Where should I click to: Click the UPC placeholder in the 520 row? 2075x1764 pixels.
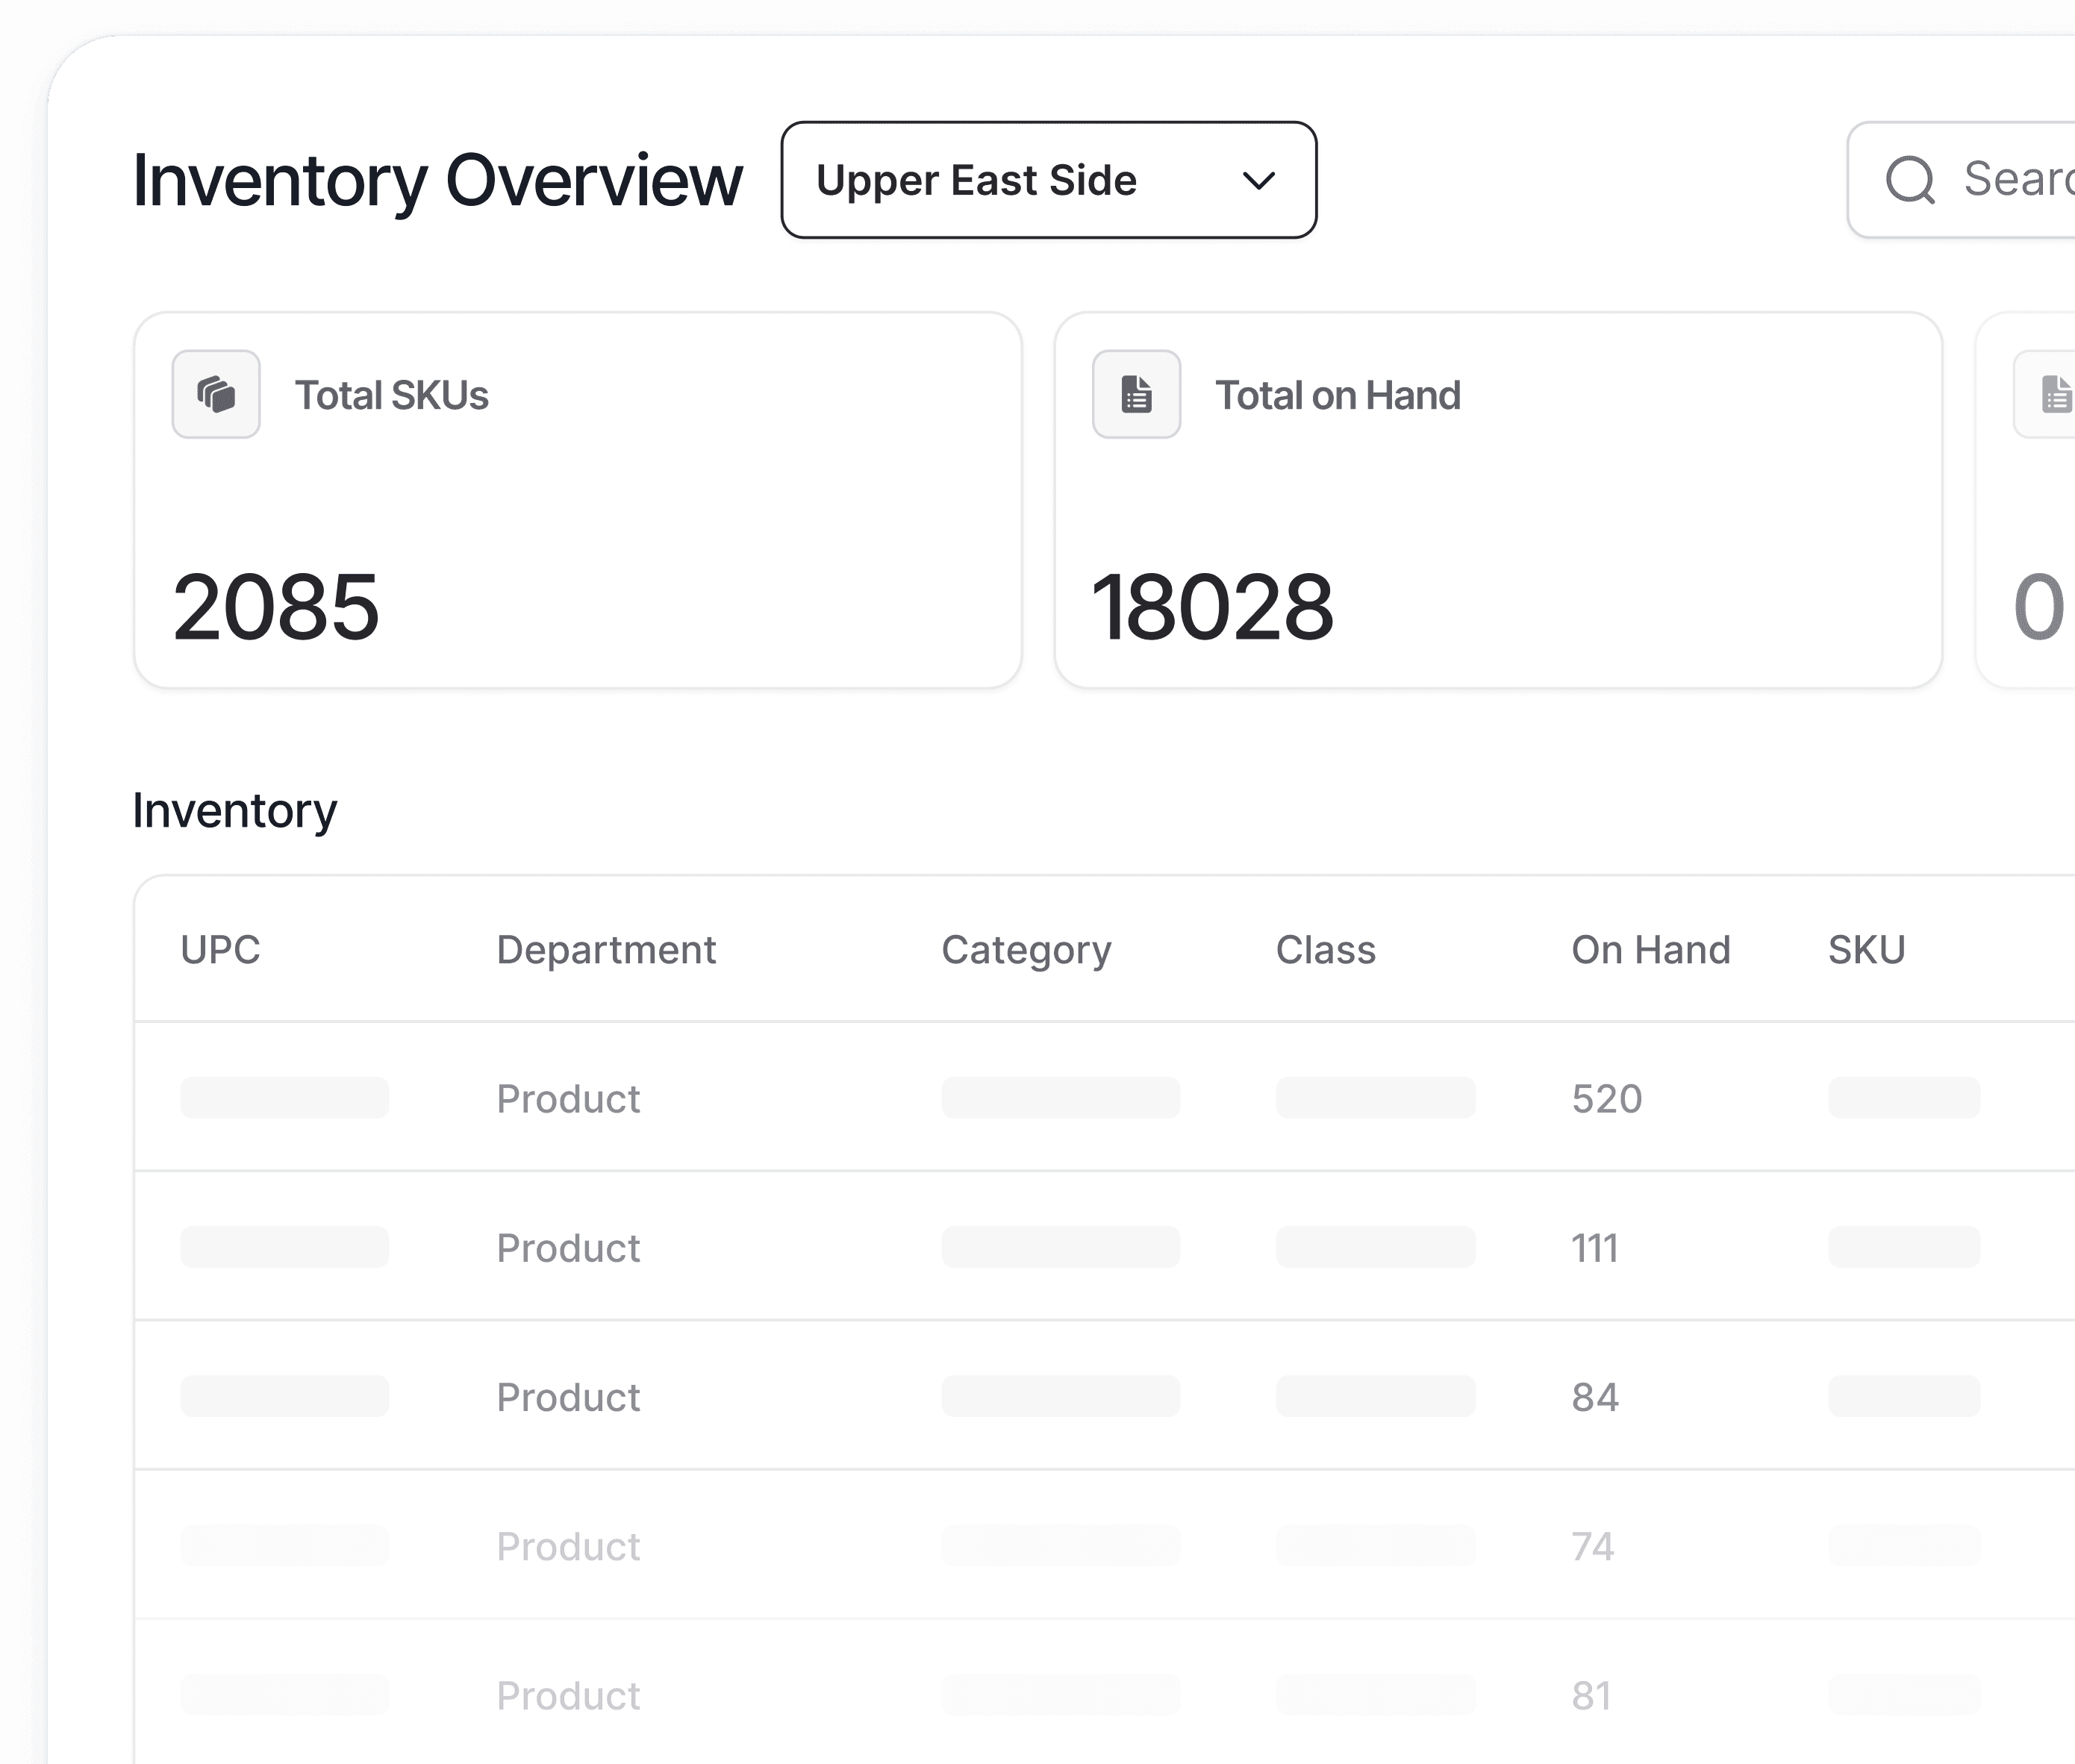click(x=284, y=1097)
